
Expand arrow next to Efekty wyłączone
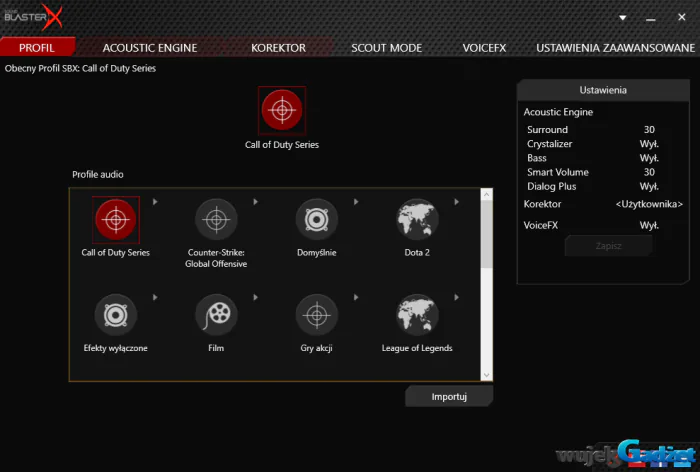tap(155, 297)
